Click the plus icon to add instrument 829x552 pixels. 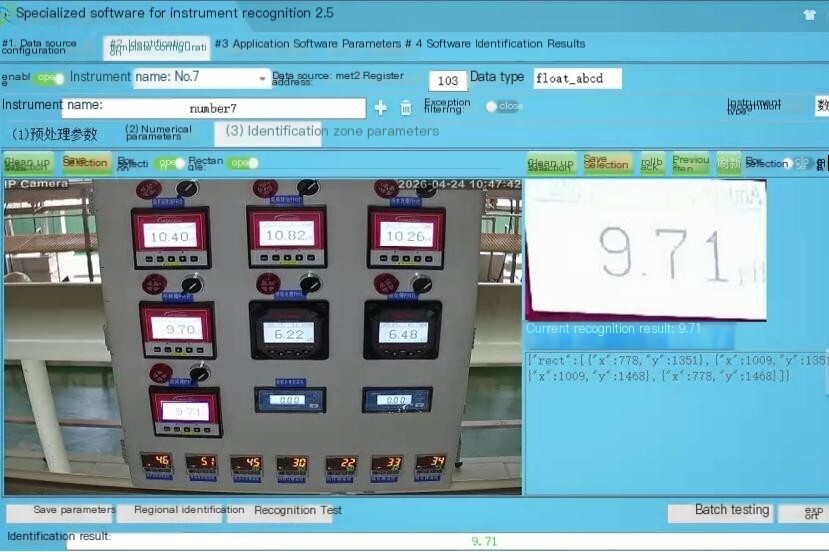(381, 108)
